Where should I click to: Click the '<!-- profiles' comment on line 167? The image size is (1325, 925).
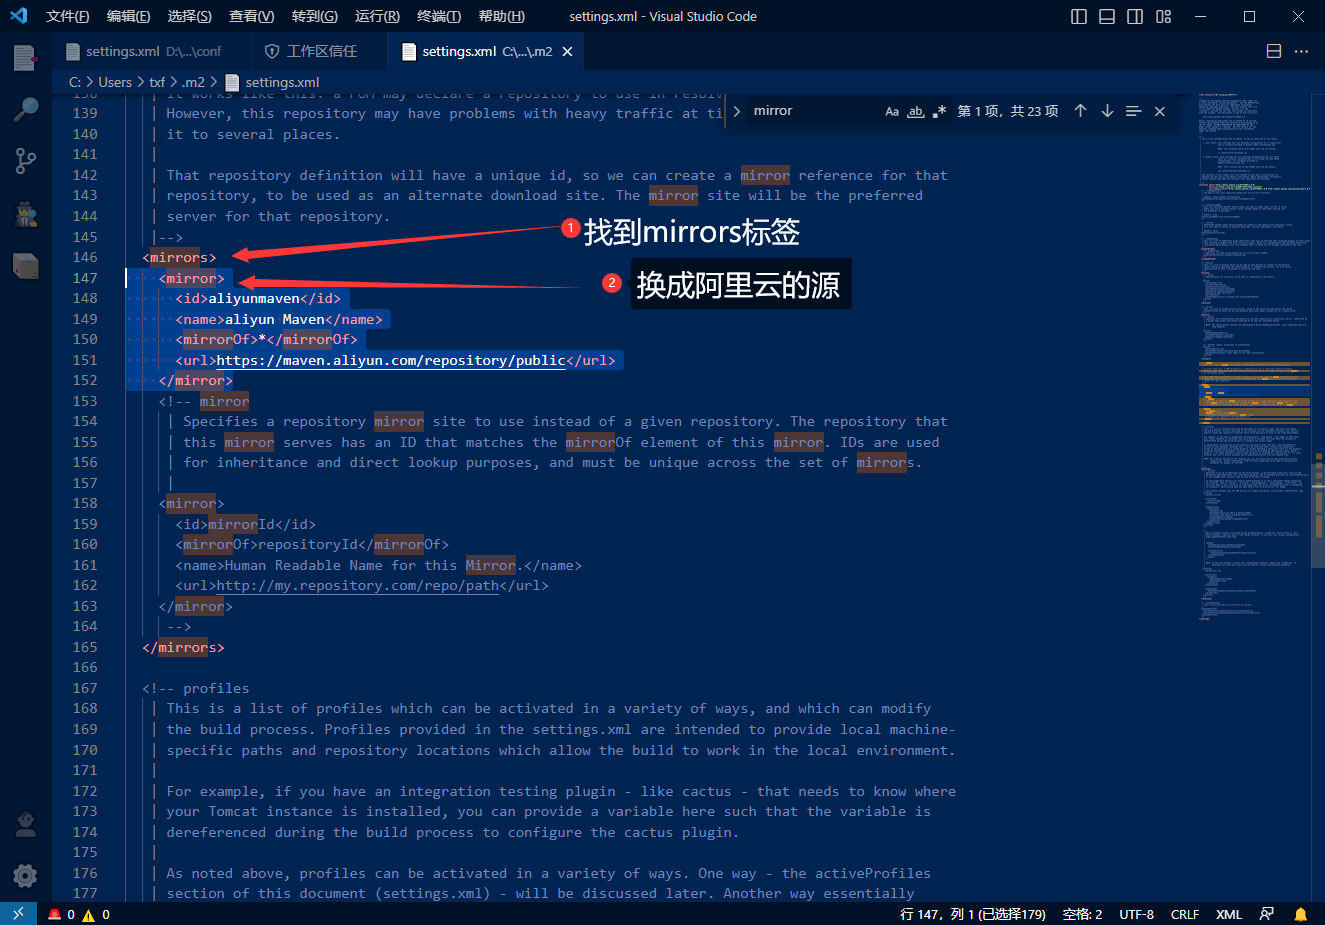pos(196,688)
